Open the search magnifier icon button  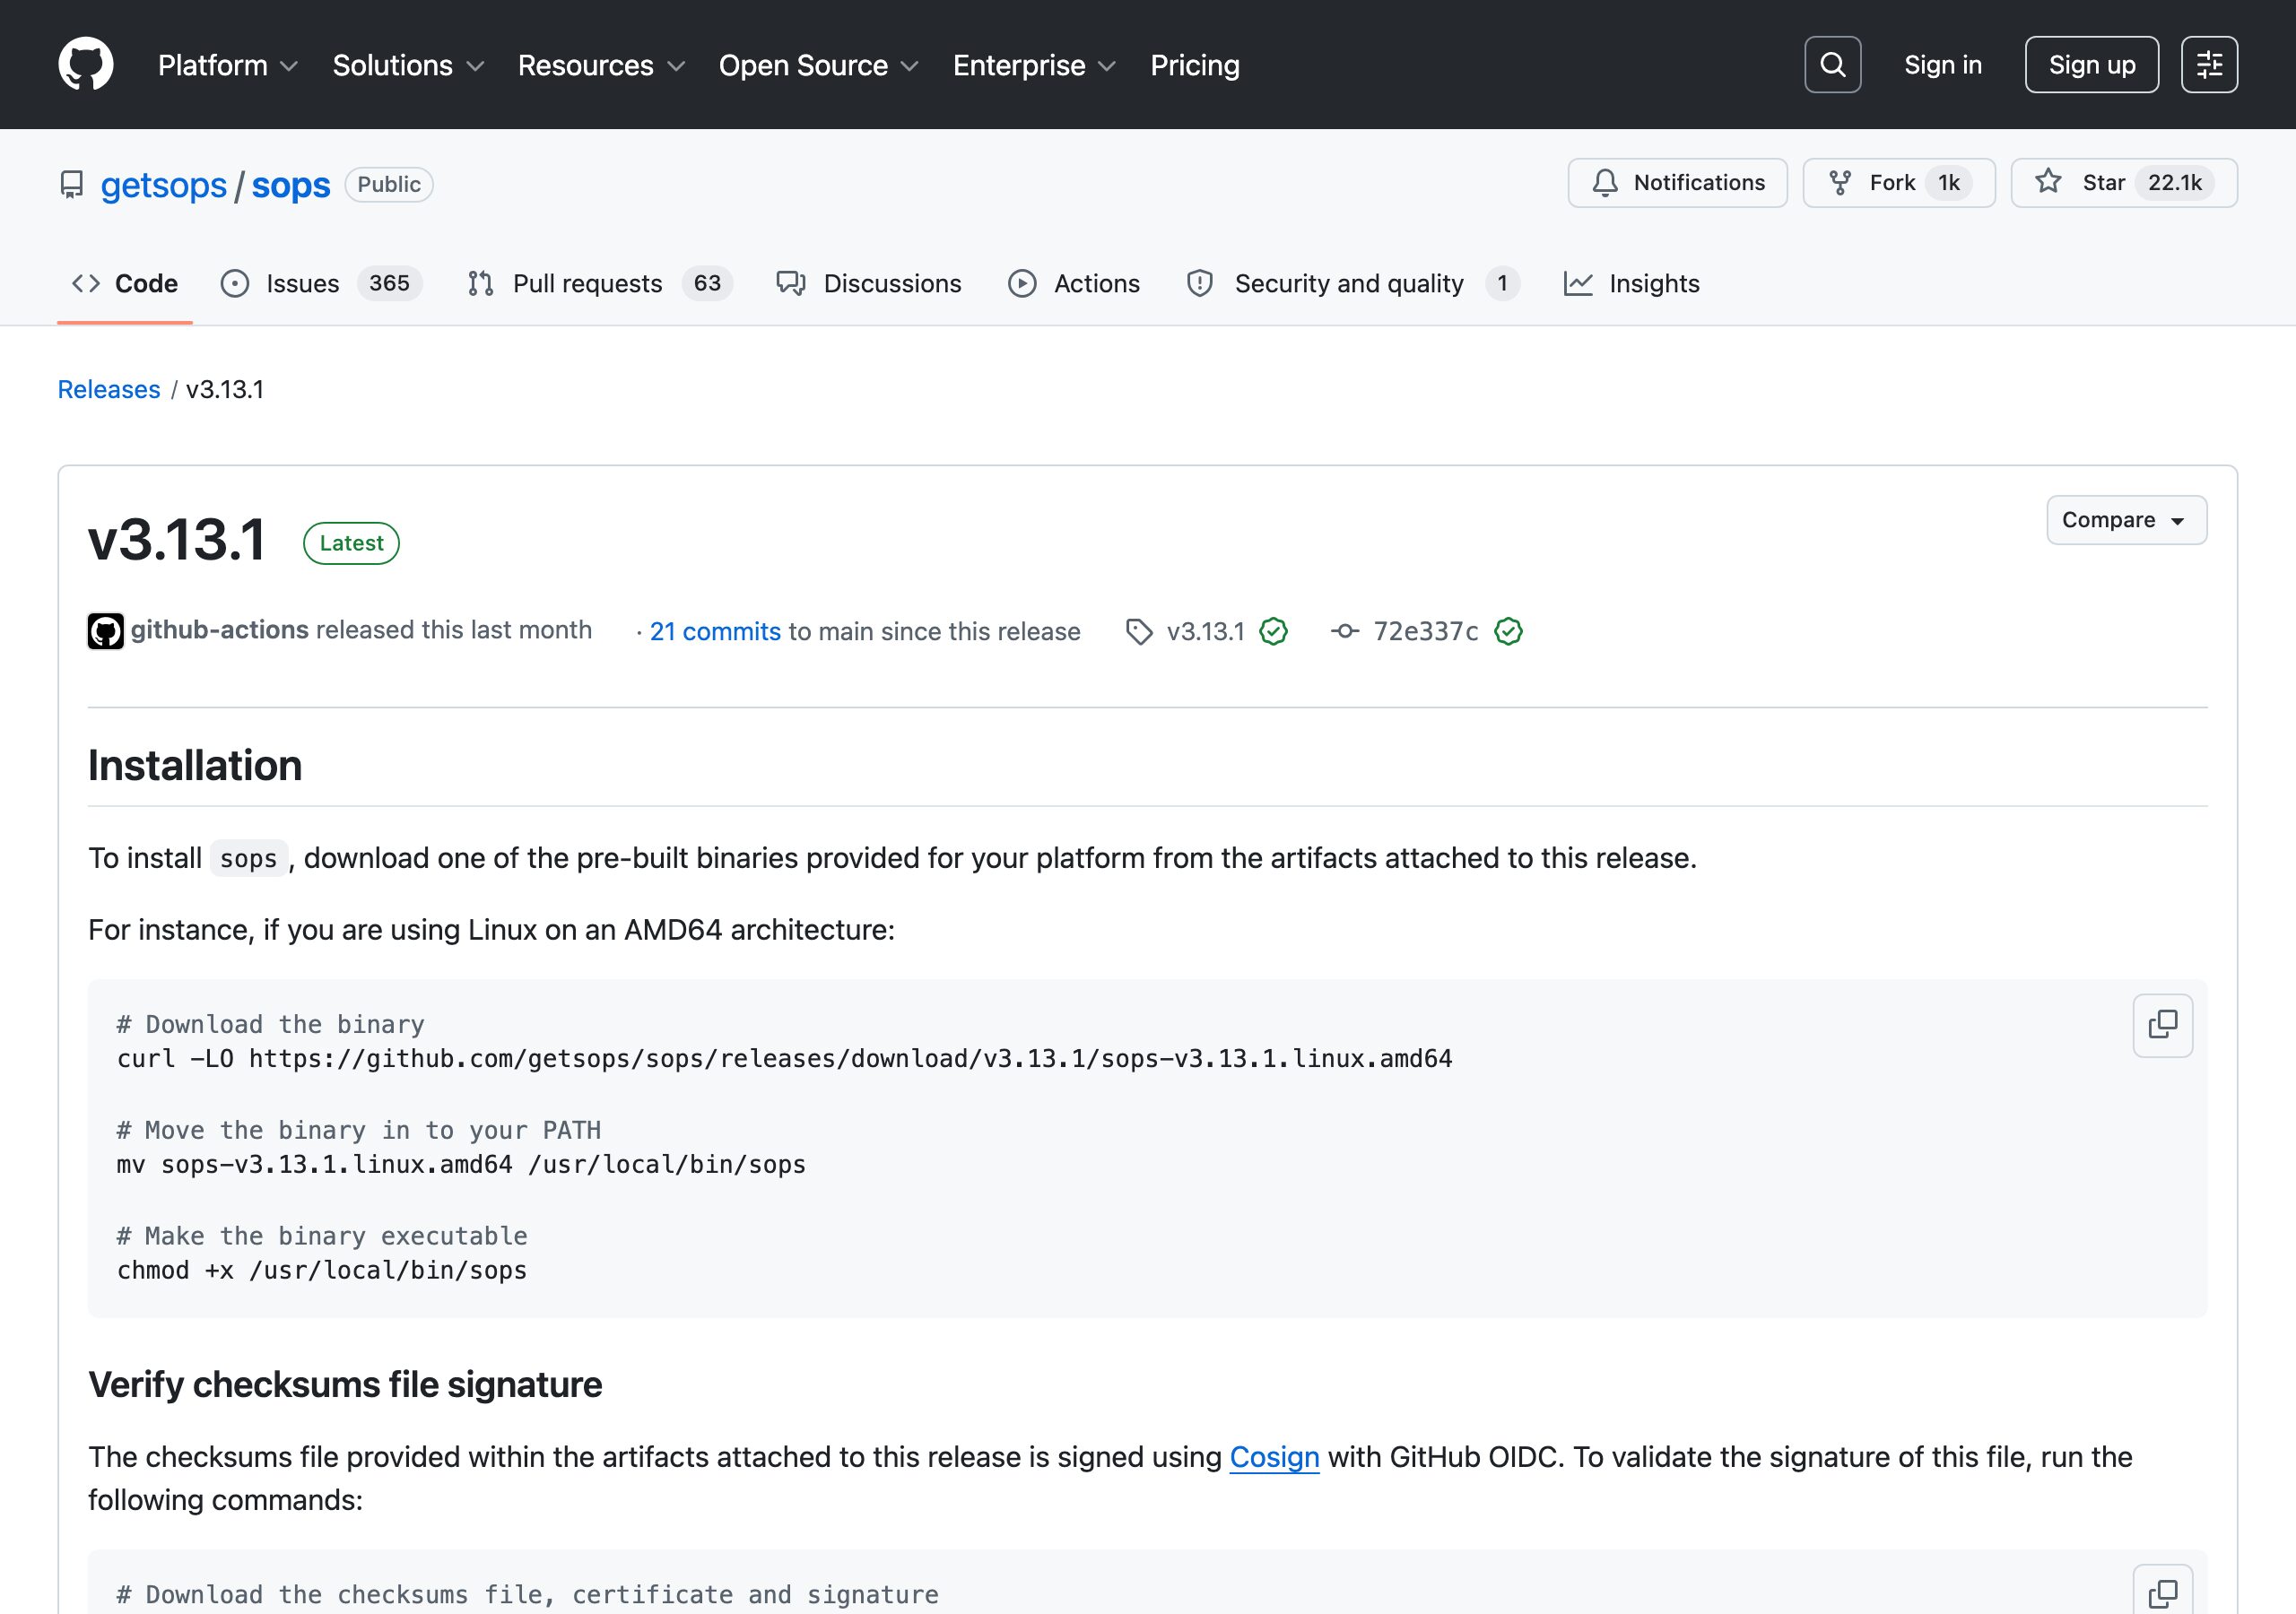click(x=1832, y=65)
